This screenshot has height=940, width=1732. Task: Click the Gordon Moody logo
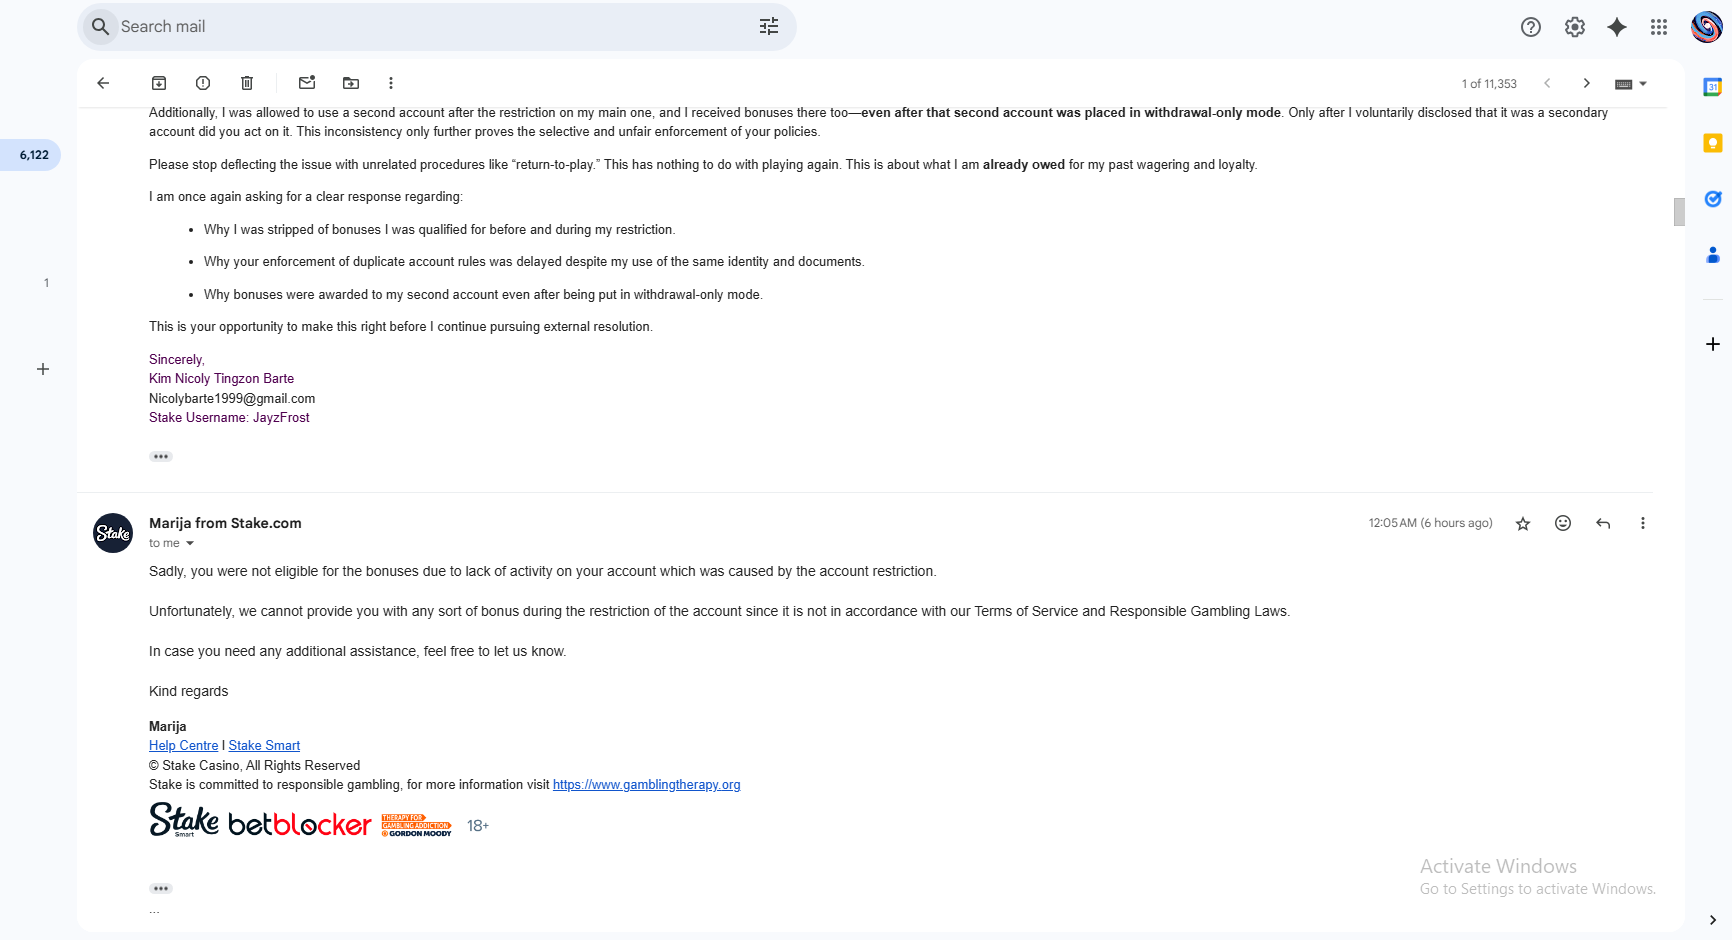coord(417,826)
